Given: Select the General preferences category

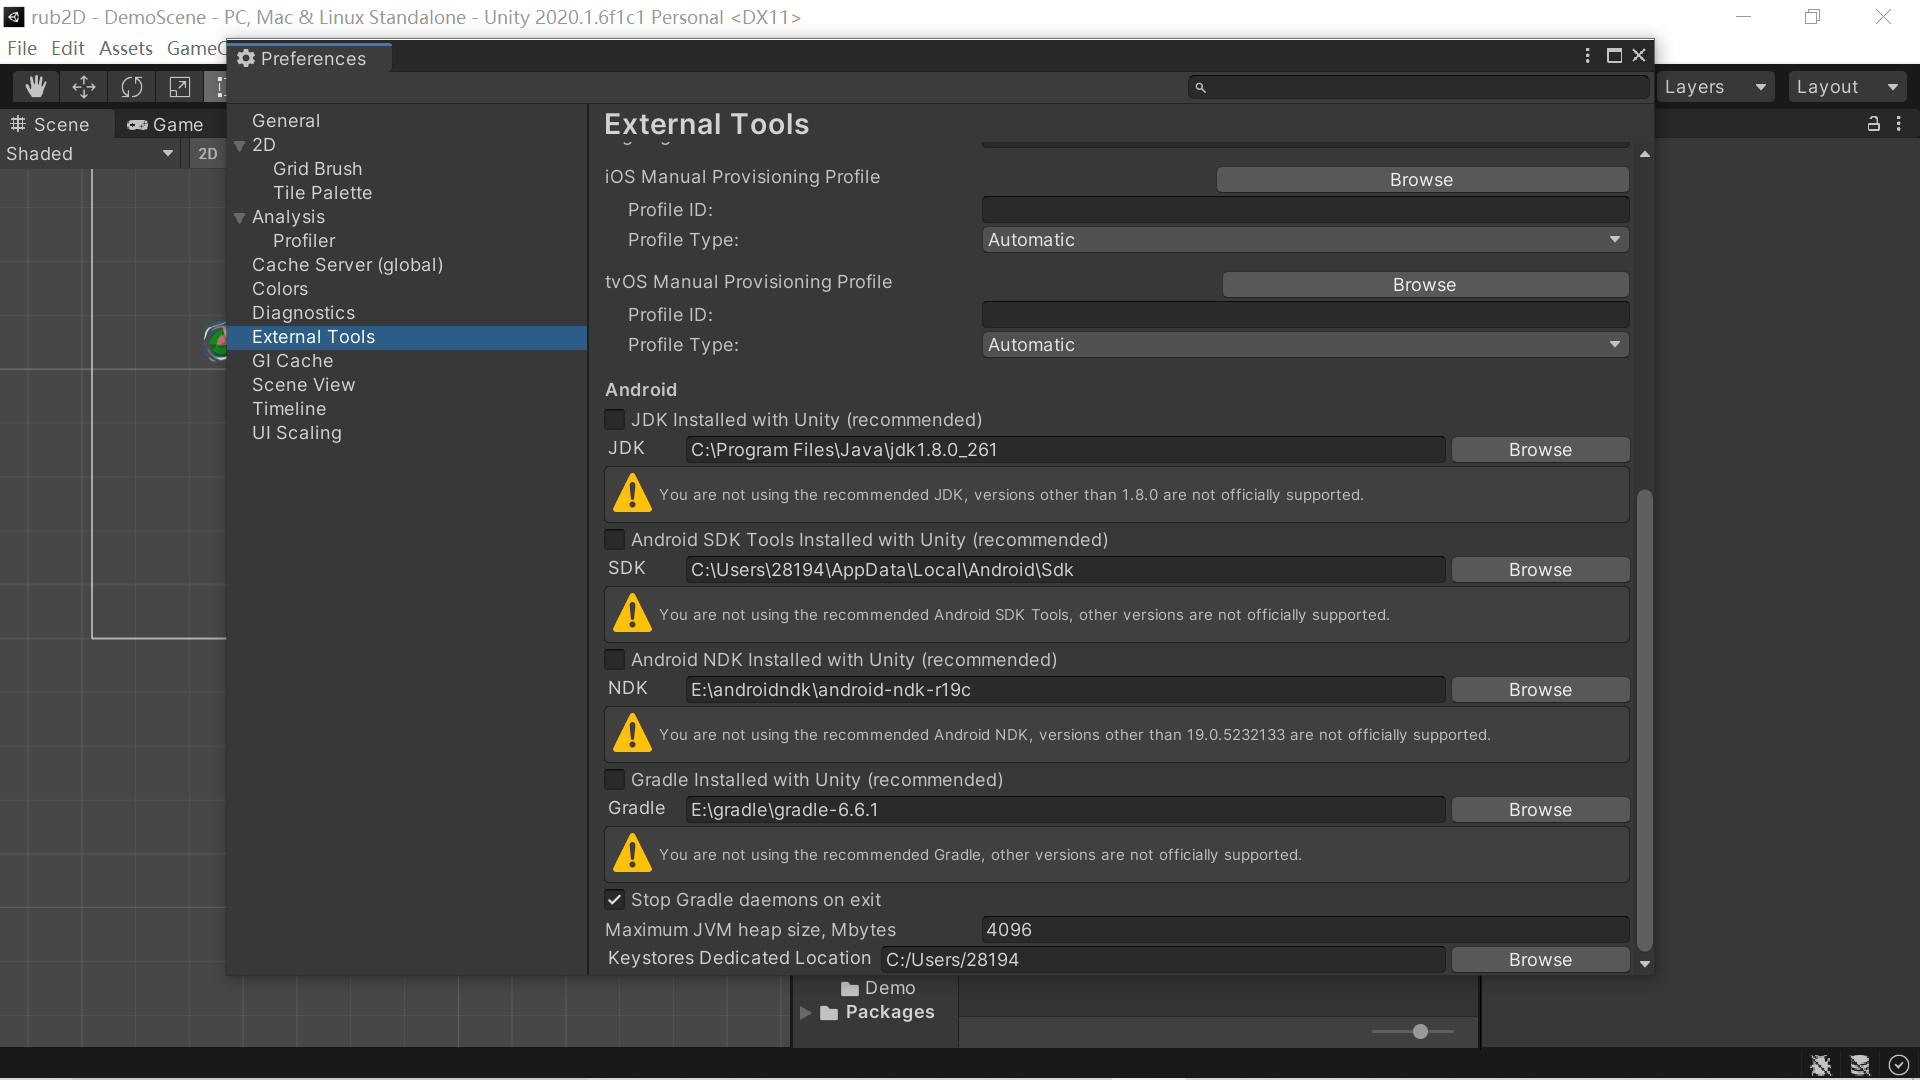Looking at the screenshot, I should point(286,121).
